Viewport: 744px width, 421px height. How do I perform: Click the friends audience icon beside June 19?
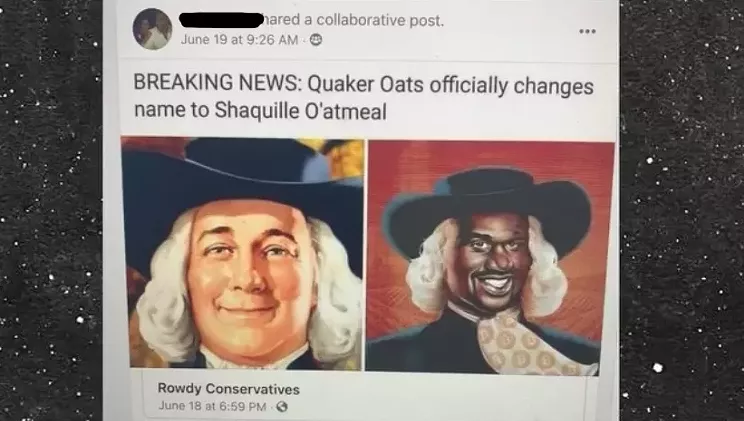coord(316,40)
